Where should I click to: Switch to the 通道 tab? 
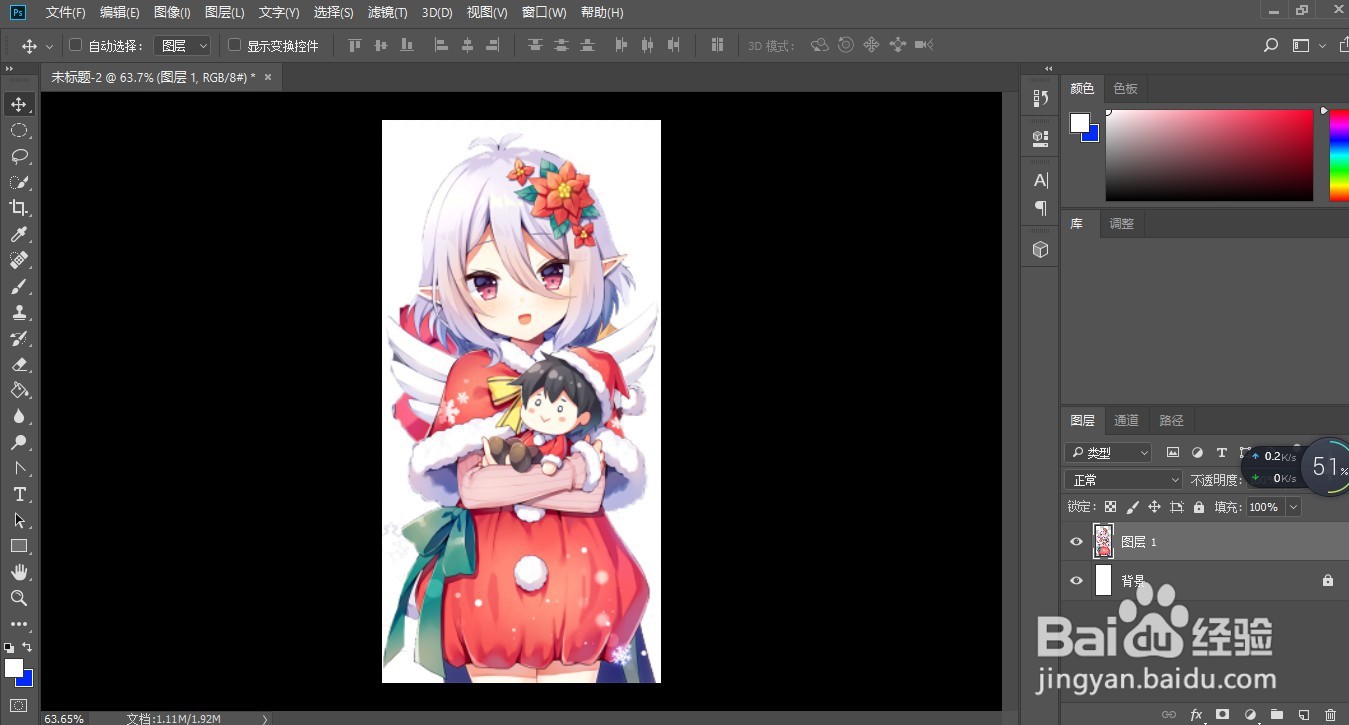coord(1126,421)
